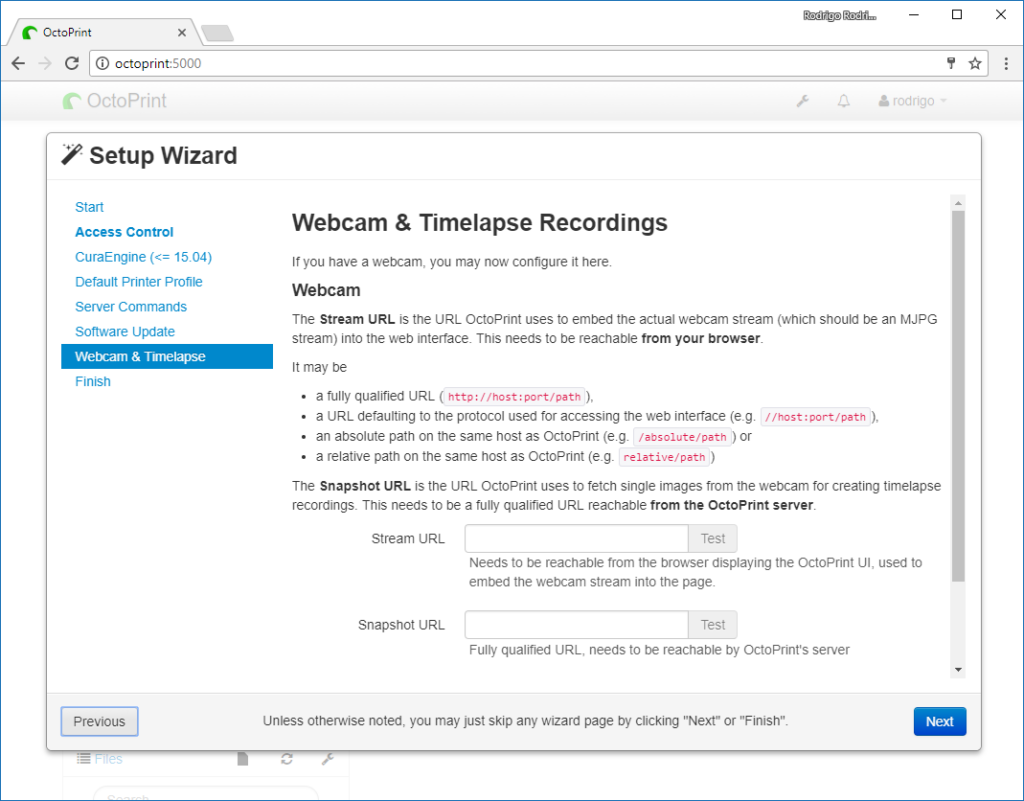Go back using browser back arrow
The height and width of the screenshot is (801, 1024).
pyautogui.click(x=18, y=63)
